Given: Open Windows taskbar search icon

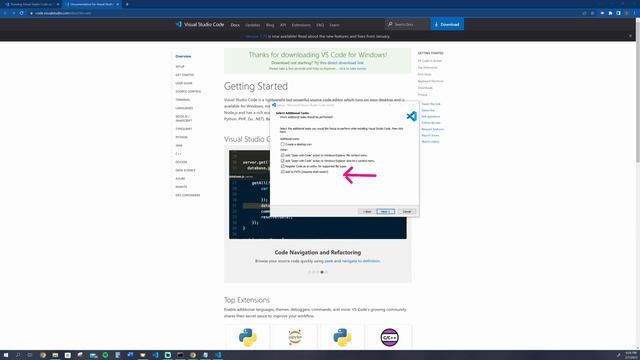Looking at the screenshot, I should coord(18,355).
